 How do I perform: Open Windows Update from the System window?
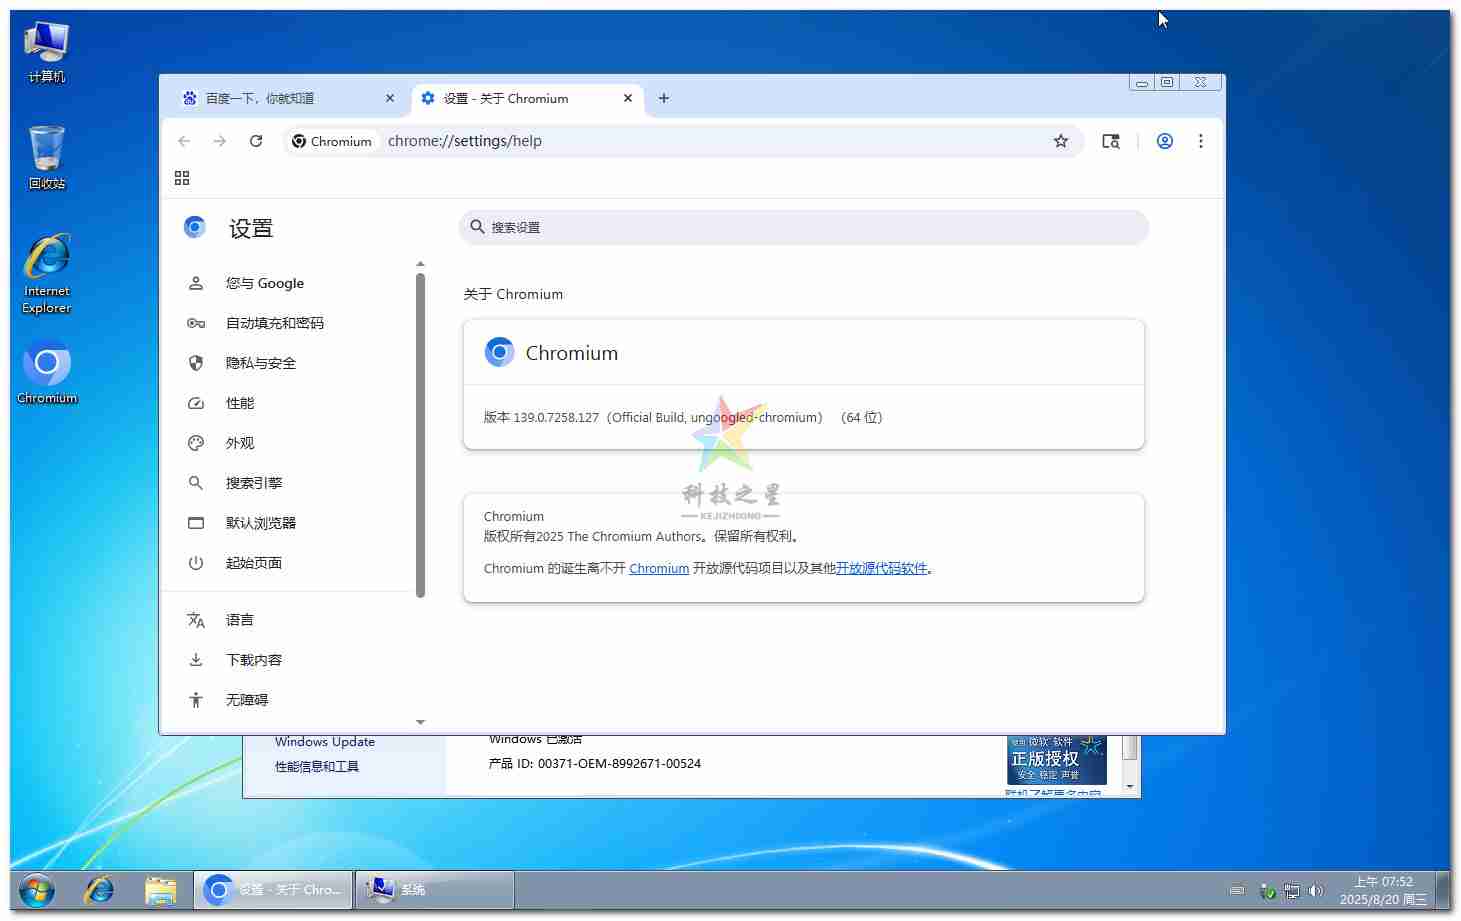point(325,741)
